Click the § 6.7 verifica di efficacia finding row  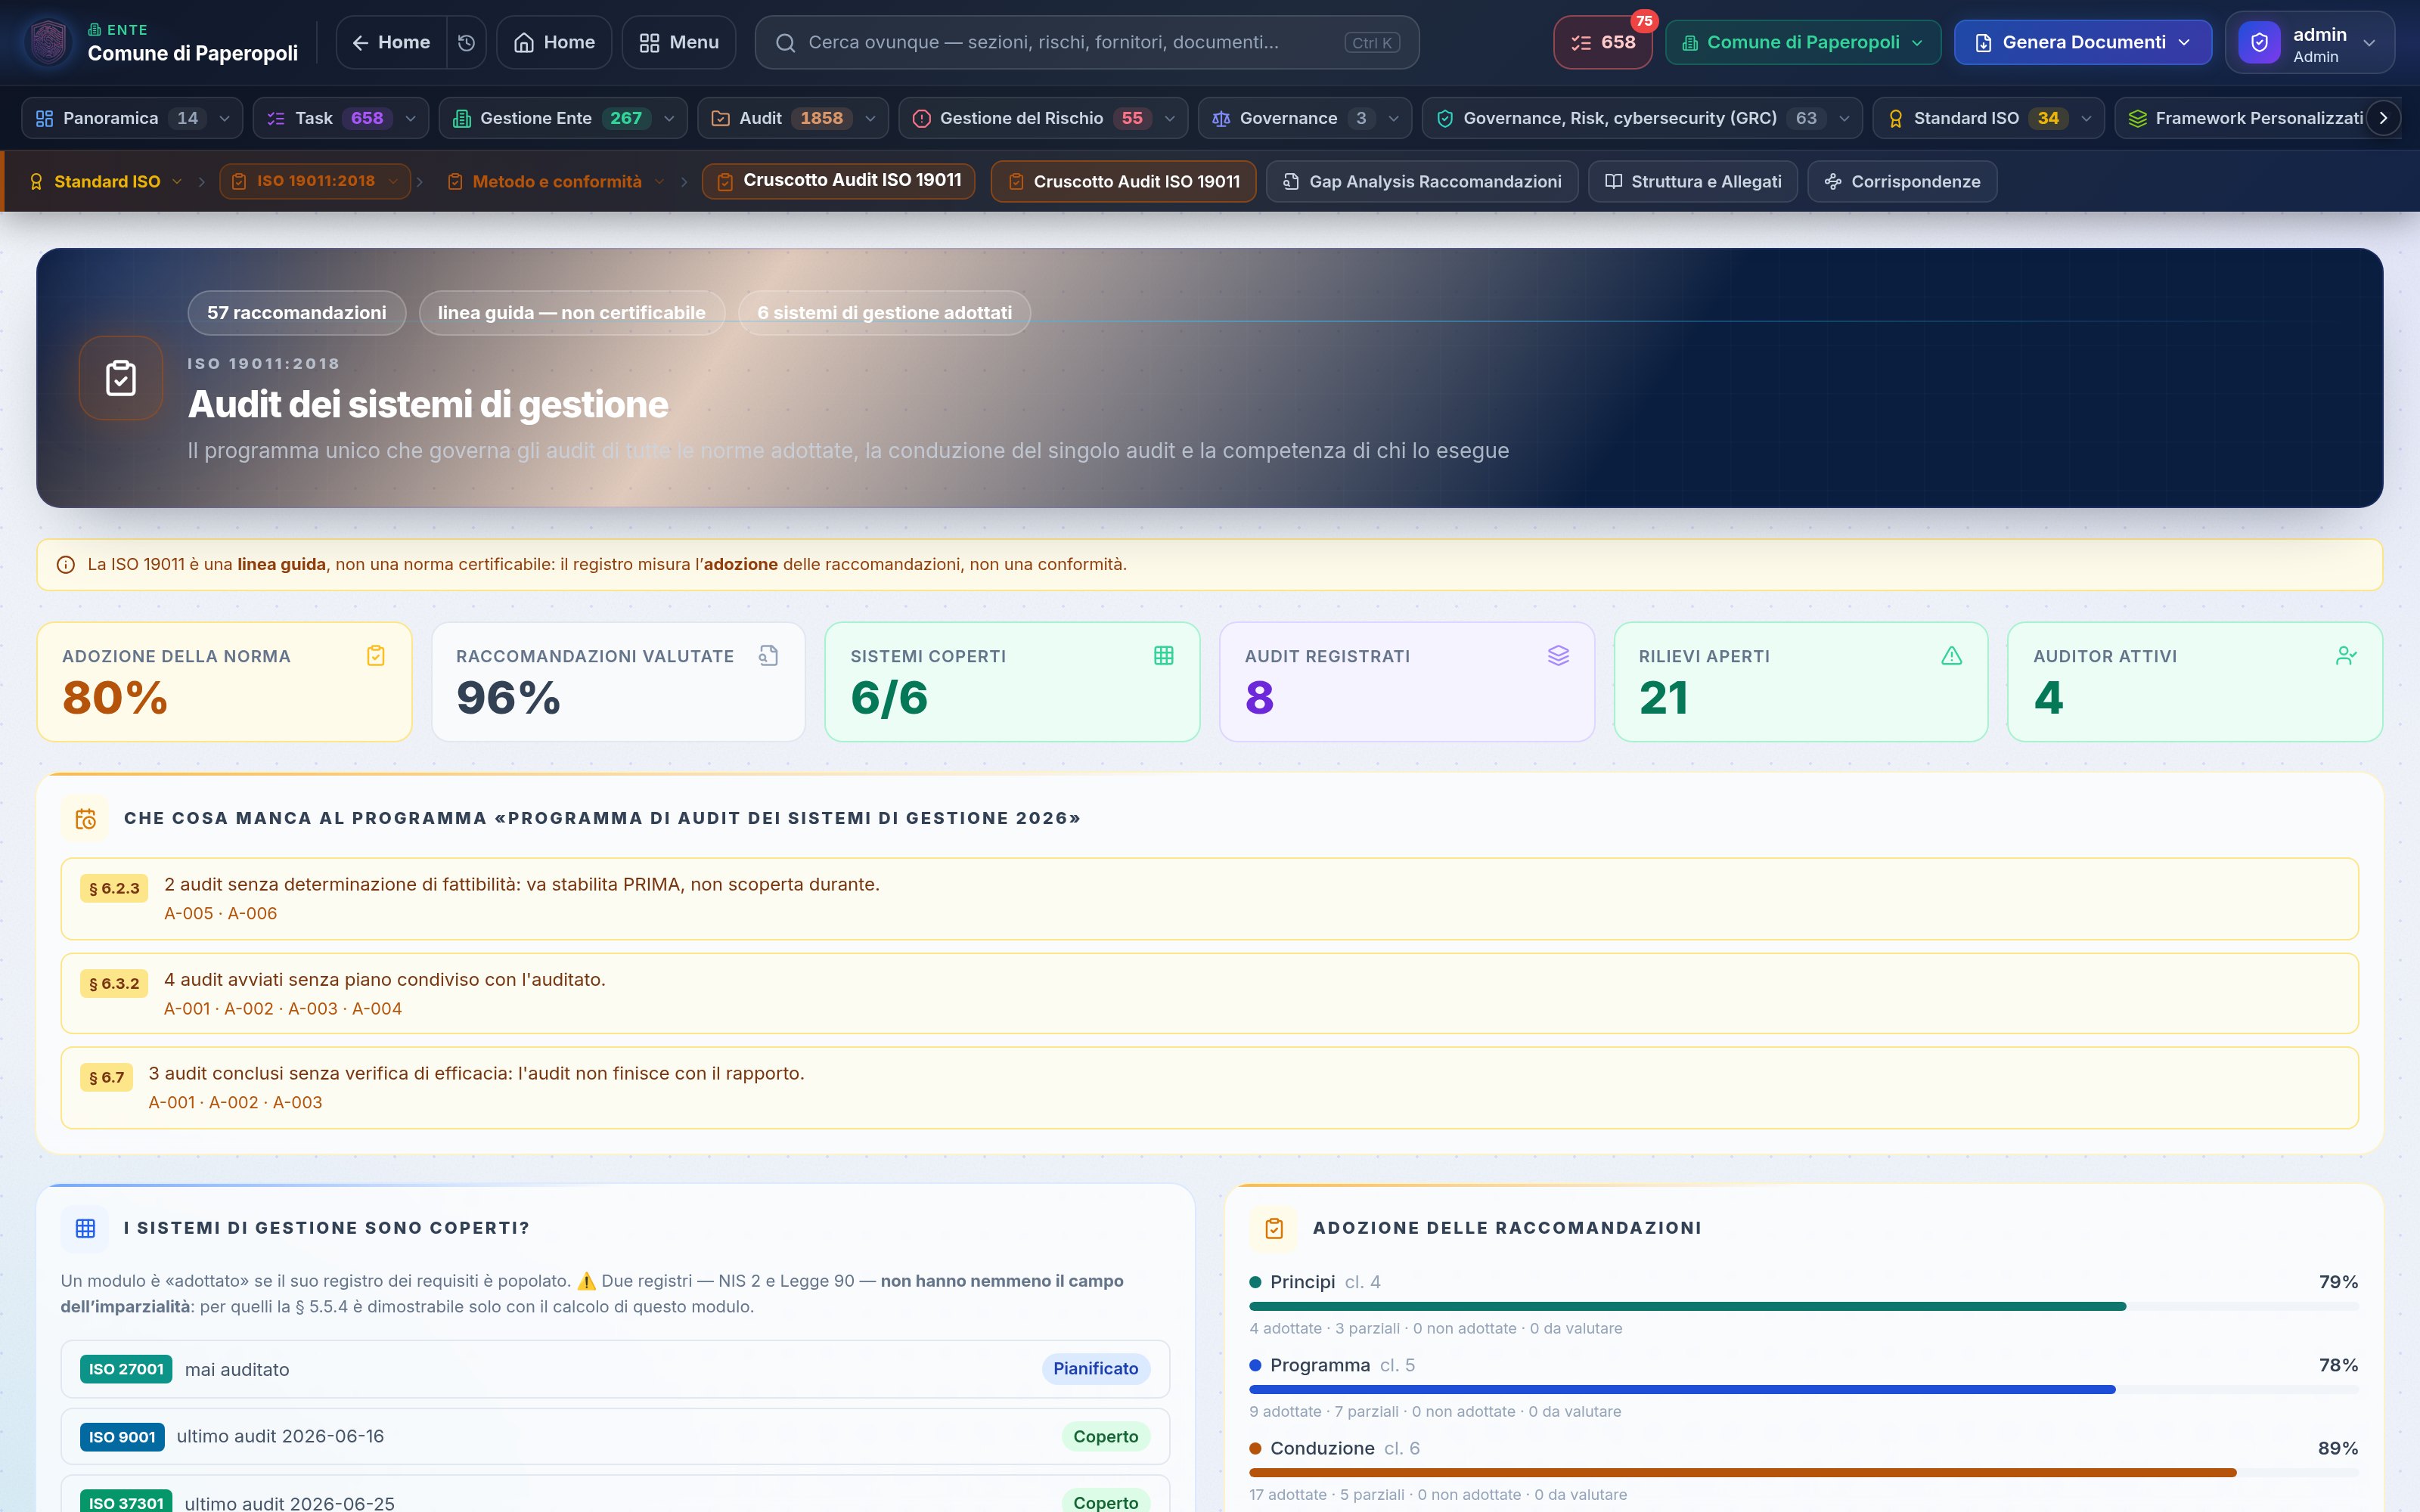(1209, 1088)
